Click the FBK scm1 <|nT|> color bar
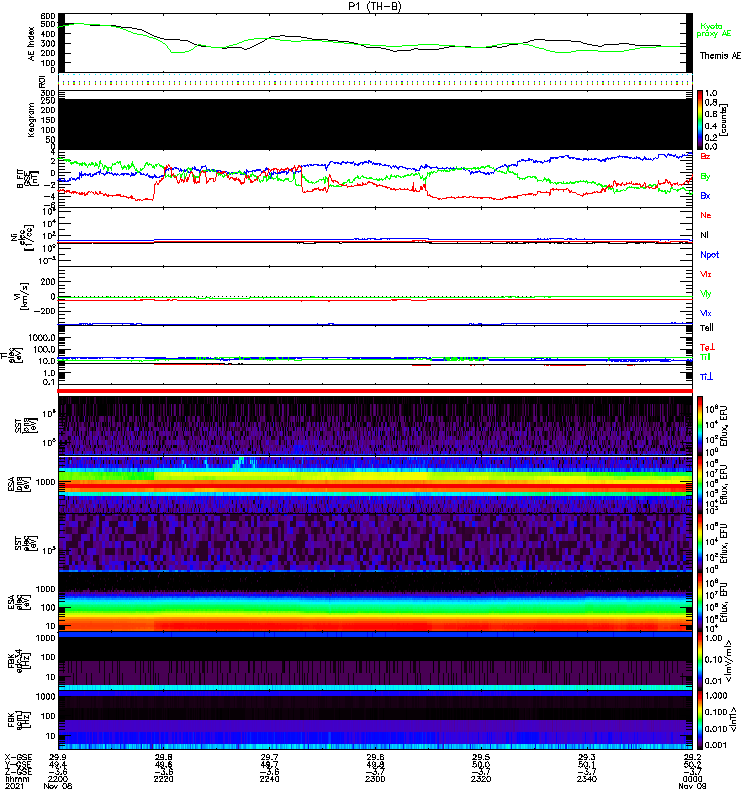Screen dimensions: 750x800 [x=700, y=719]
